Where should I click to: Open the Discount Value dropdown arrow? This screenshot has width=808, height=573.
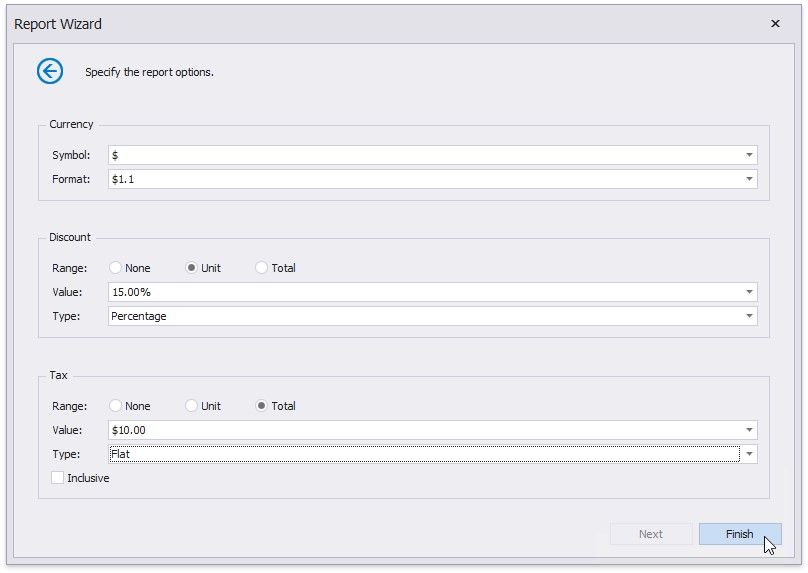(748, 292)
